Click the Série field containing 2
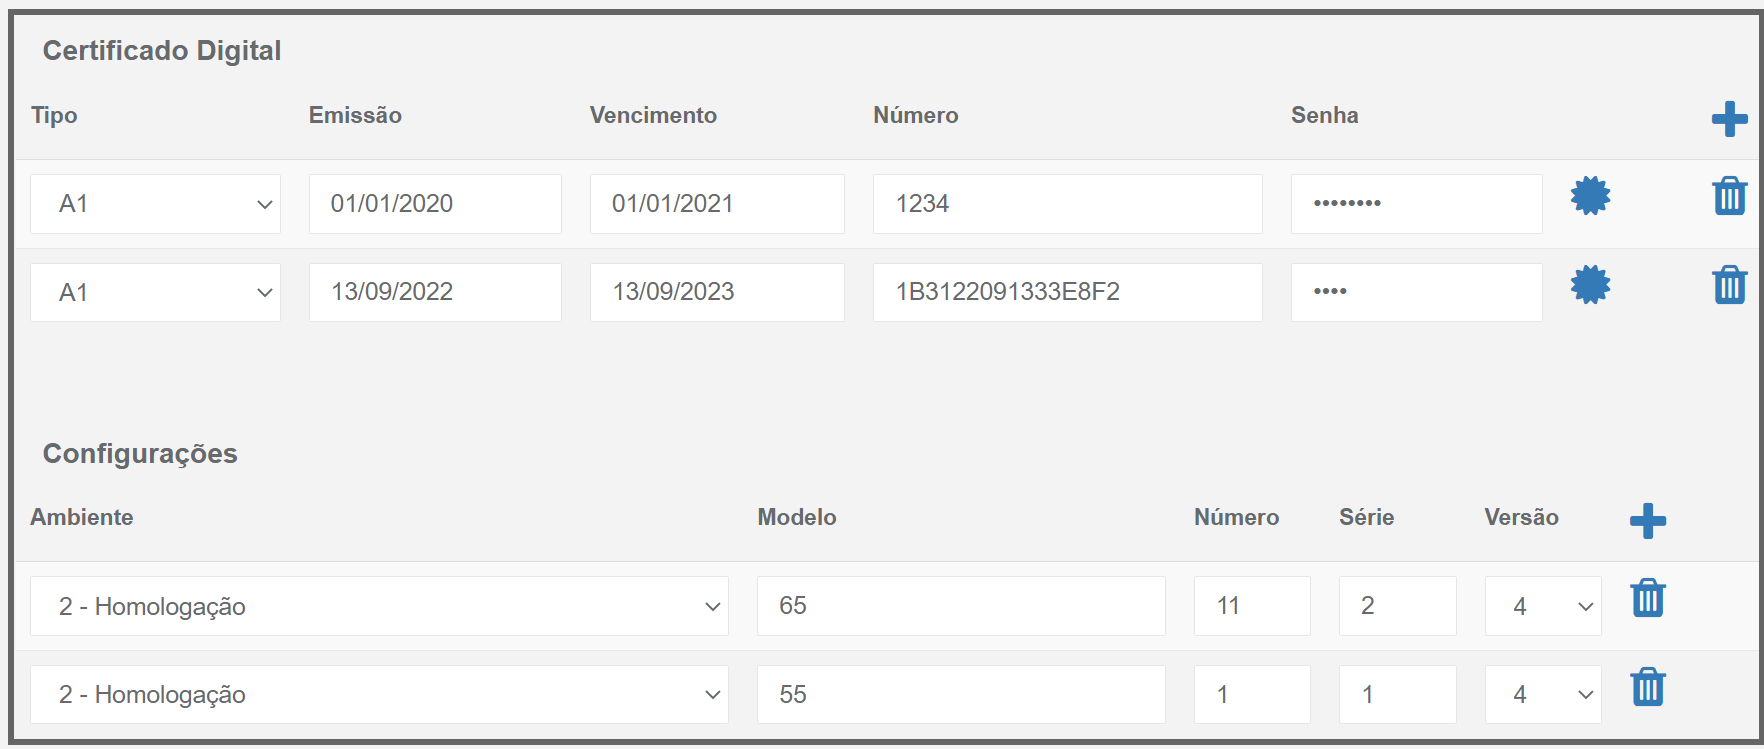The width and height of the screenshot is (1764, 749). [1398, 606]
